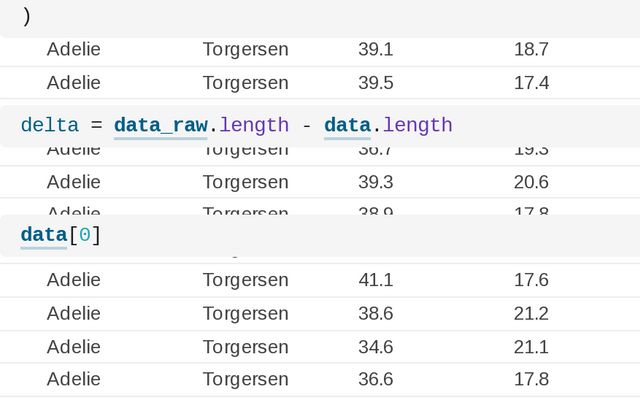The image size is (640, 400).
Task: Select the 39.3 table cell
Action: point(375,182)
